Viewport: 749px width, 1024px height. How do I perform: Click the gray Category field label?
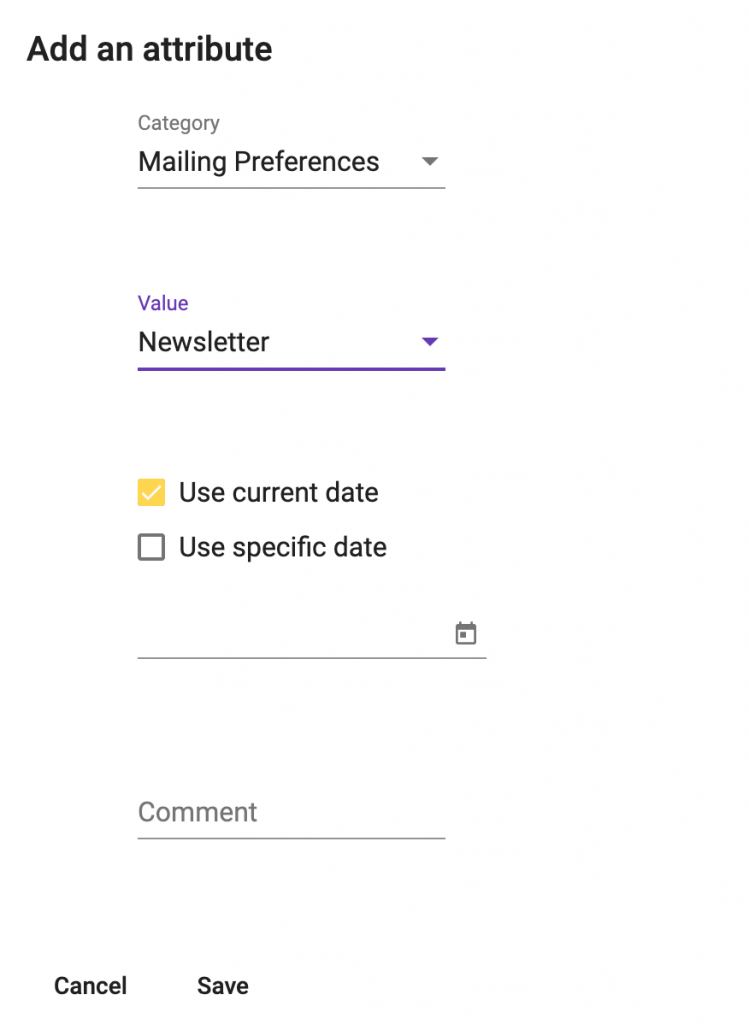point(178,123)
